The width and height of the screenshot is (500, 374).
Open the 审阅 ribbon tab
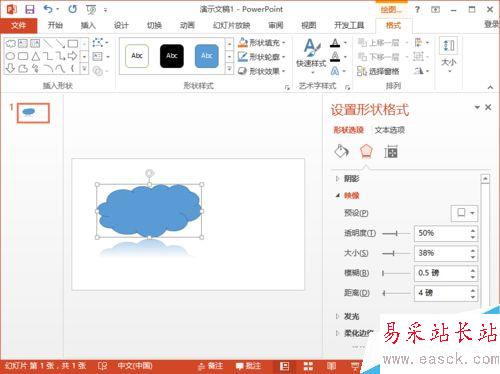[276, 25]
